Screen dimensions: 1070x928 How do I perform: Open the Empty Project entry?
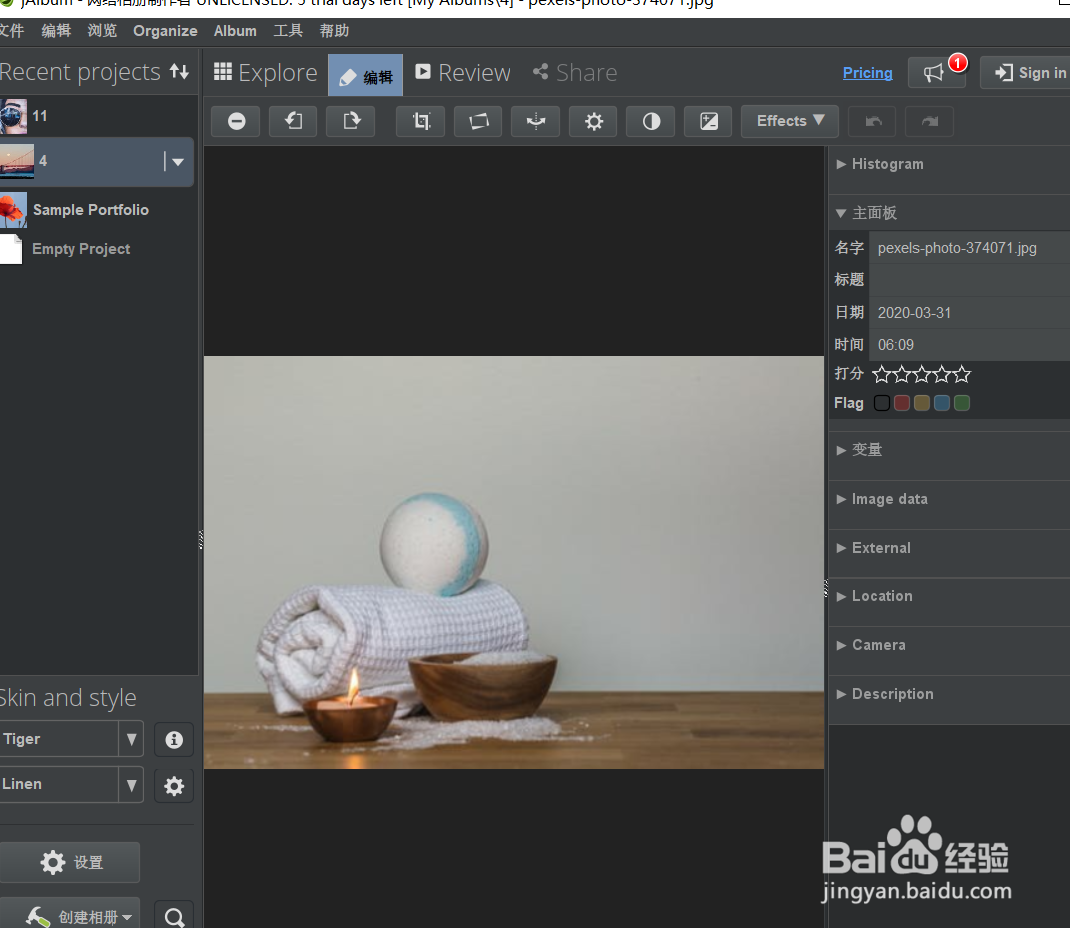tap(81, 249)
